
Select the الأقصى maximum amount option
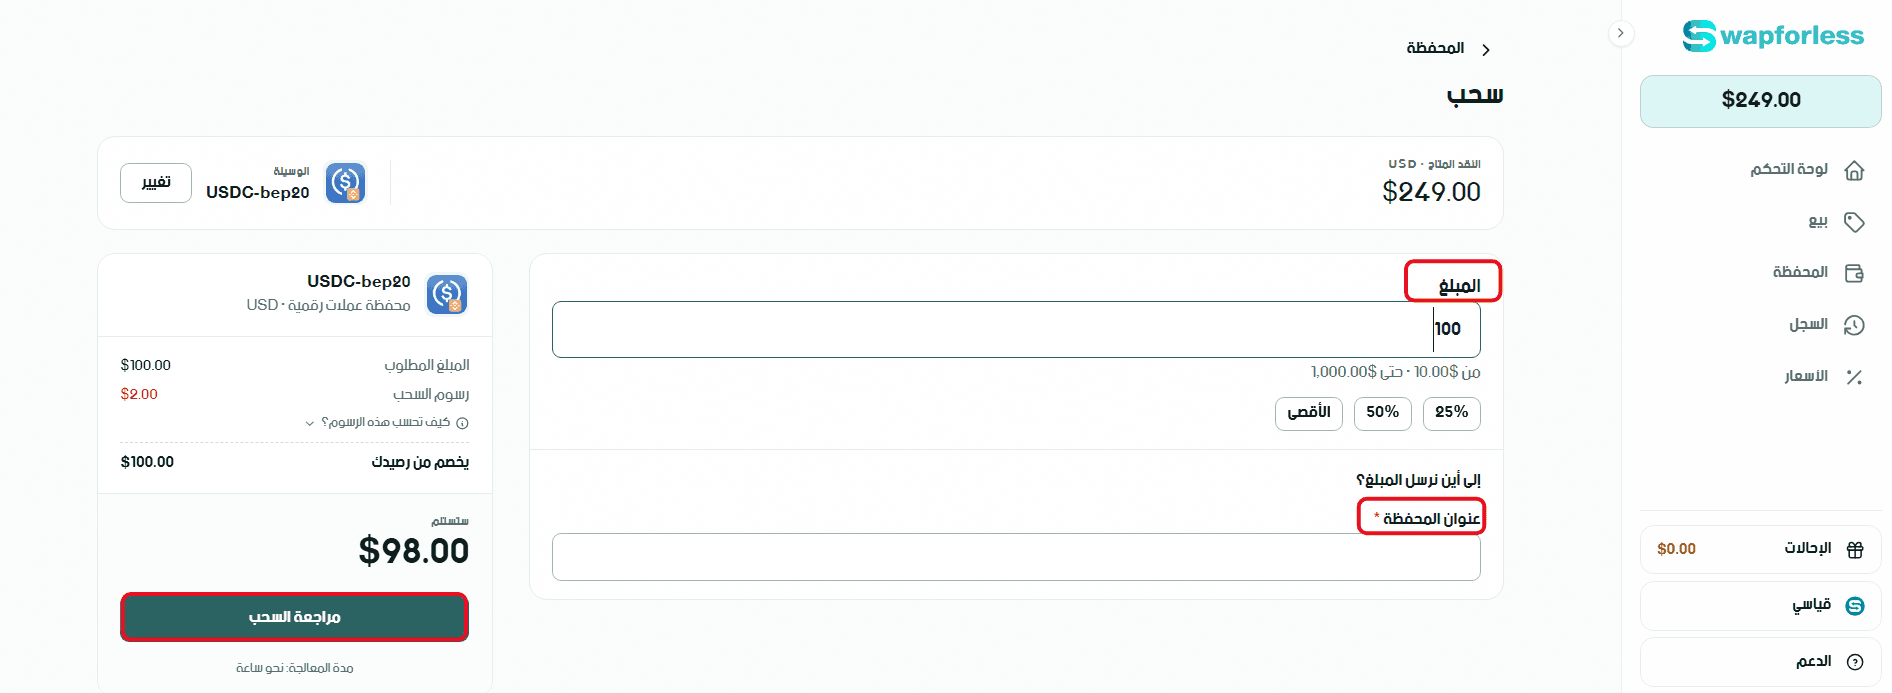1309,413
